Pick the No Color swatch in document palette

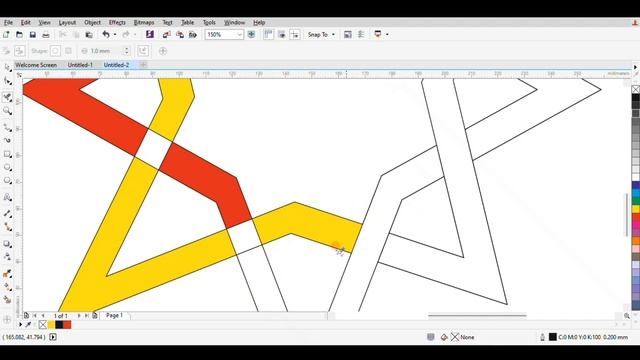(43, 325)
